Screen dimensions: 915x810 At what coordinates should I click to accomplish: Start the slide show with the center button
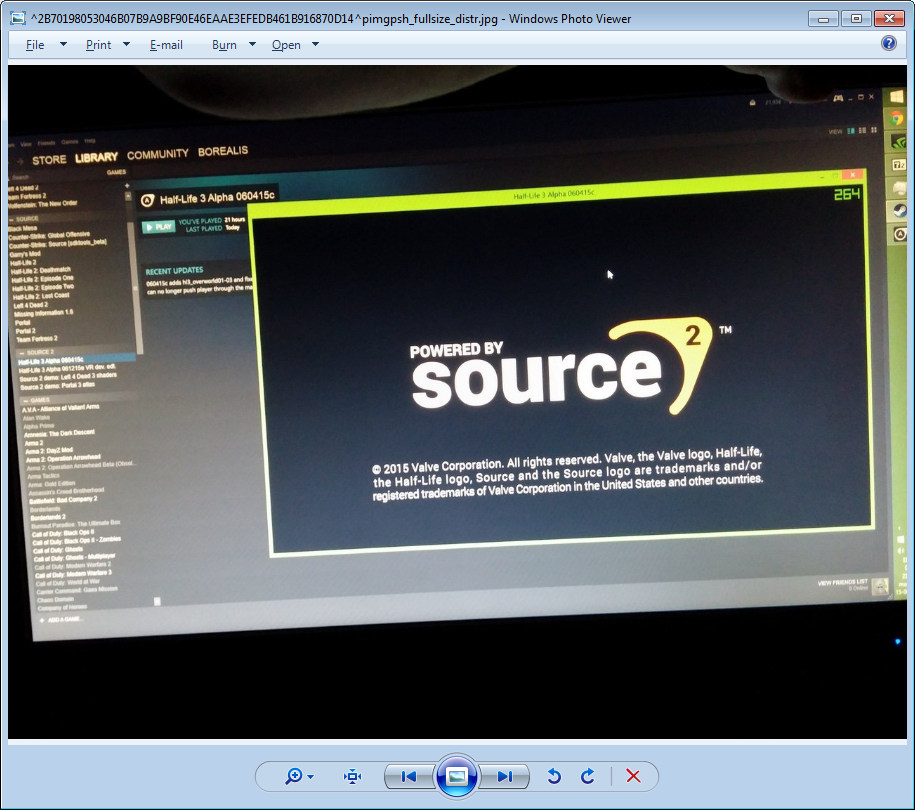pyautogui.click(x=456, y=776)
